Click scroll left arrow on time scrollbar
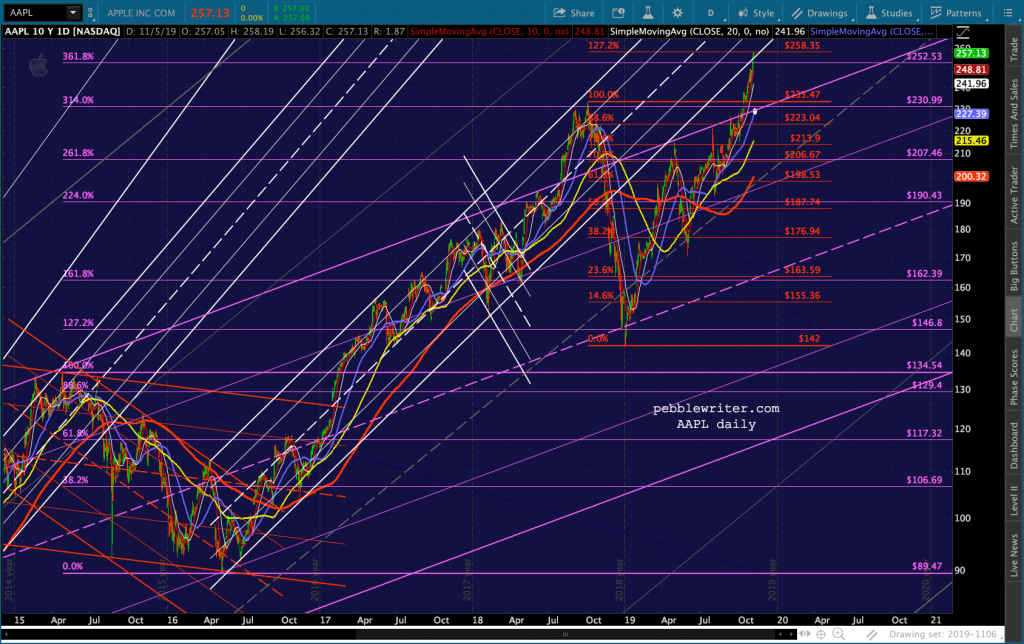1024x644 pixels. [780, 634]
